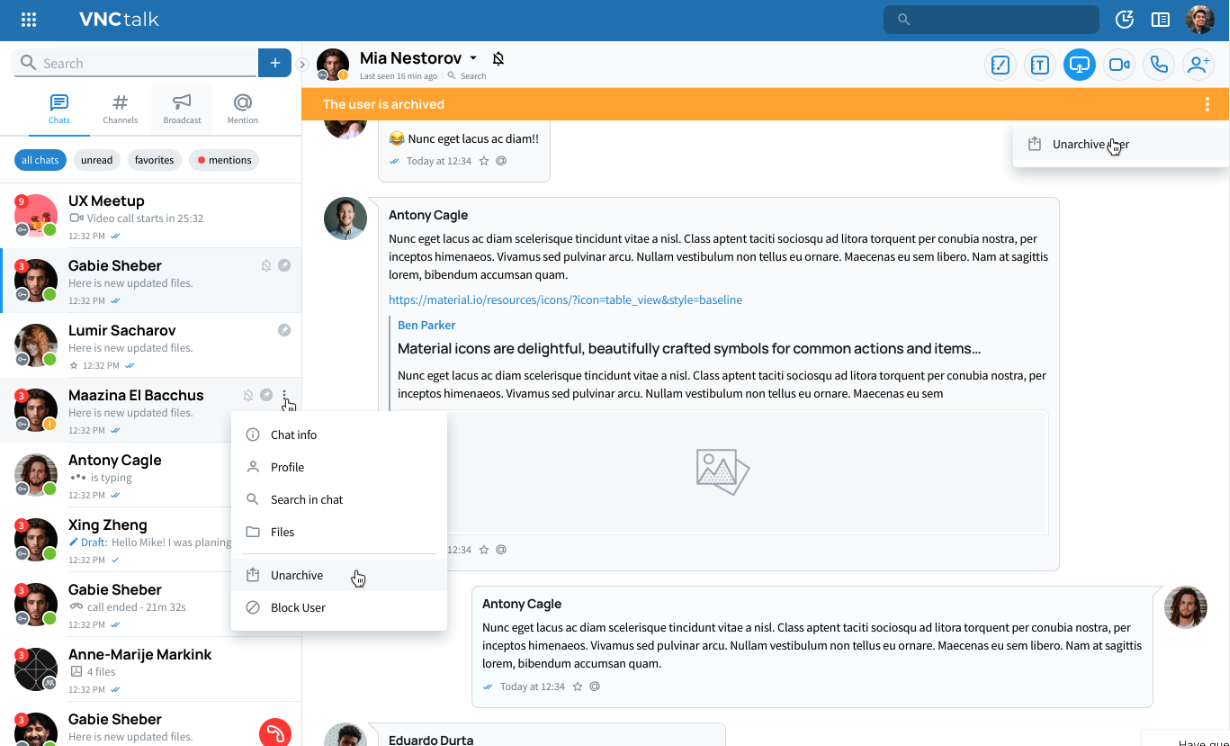The width and height of the screenshot is (1230, 746).
Task: Click the add participant icon
Action: click(x=1198, y=65)
